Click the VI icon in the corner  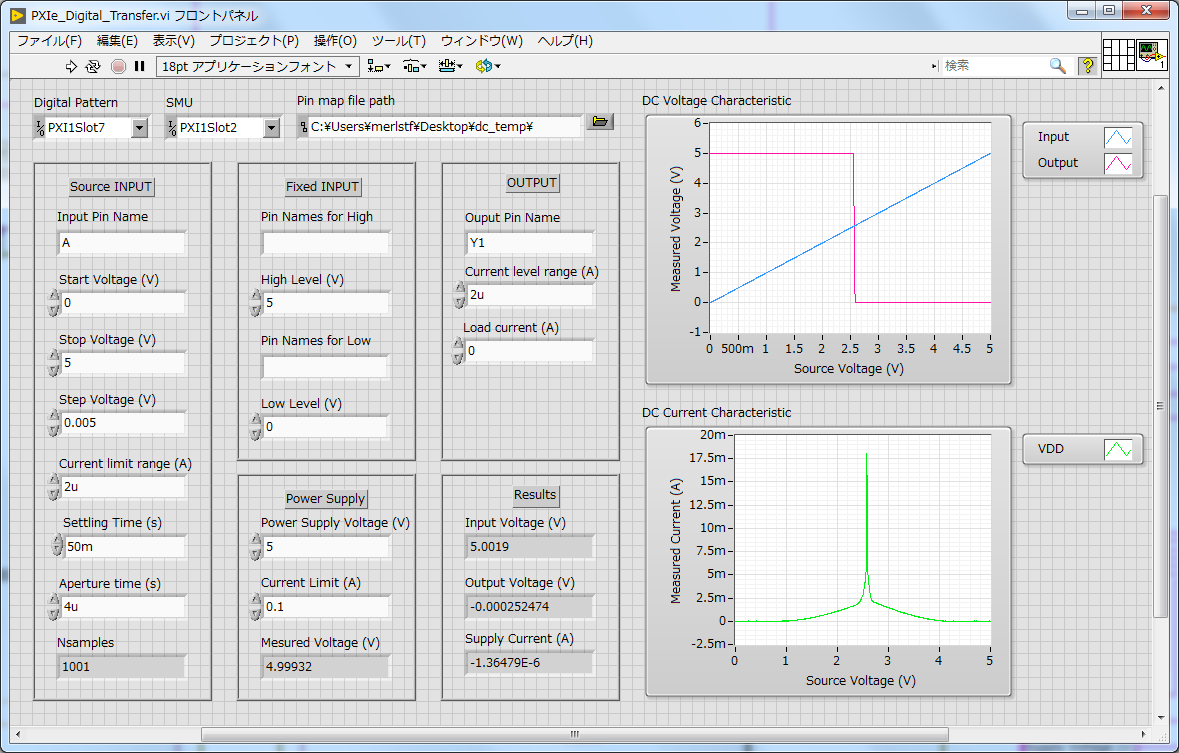[x=1151, y=54]
